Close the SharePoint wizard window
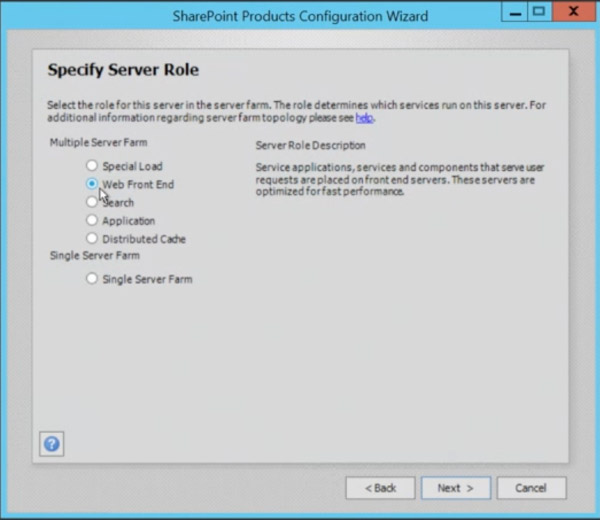Viewport: 600px width, 520px height. tap(573, 11)
